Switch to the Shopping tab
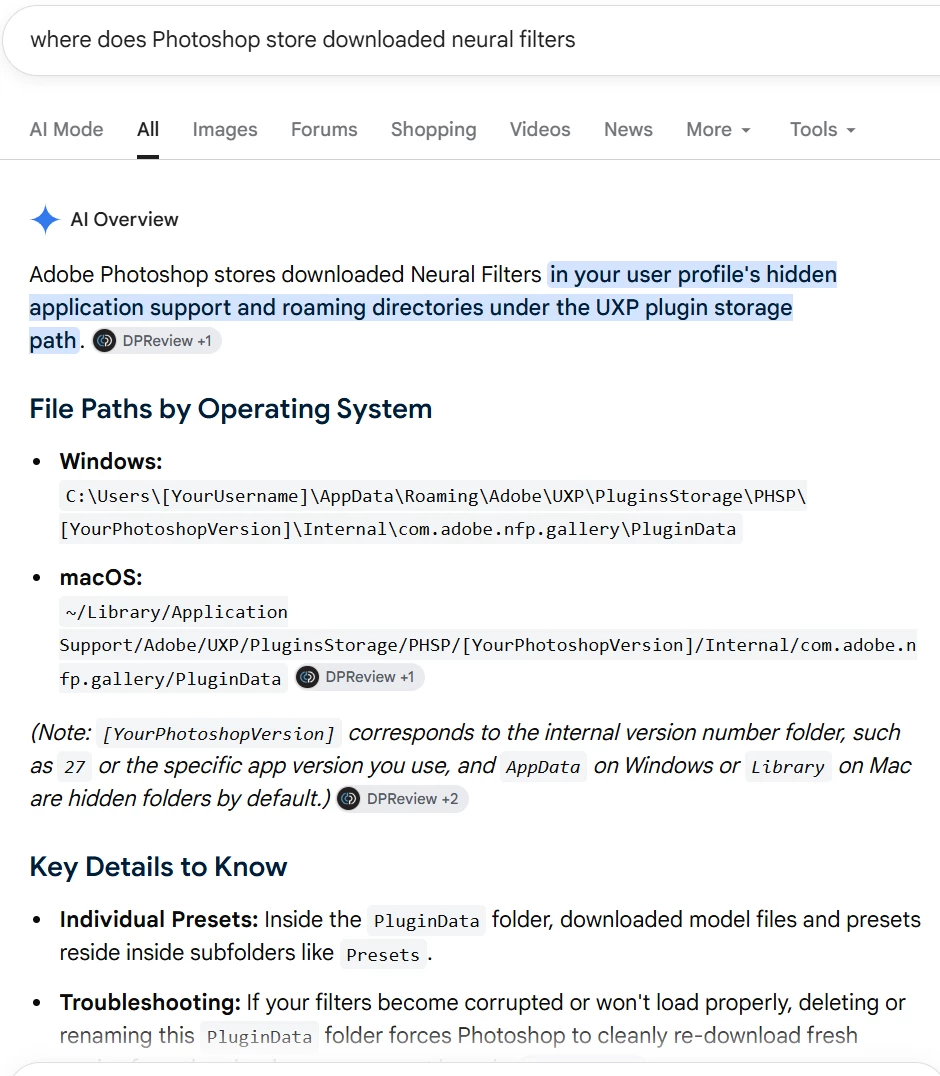This screenshot has height=1076, width=940. [434, 130]
